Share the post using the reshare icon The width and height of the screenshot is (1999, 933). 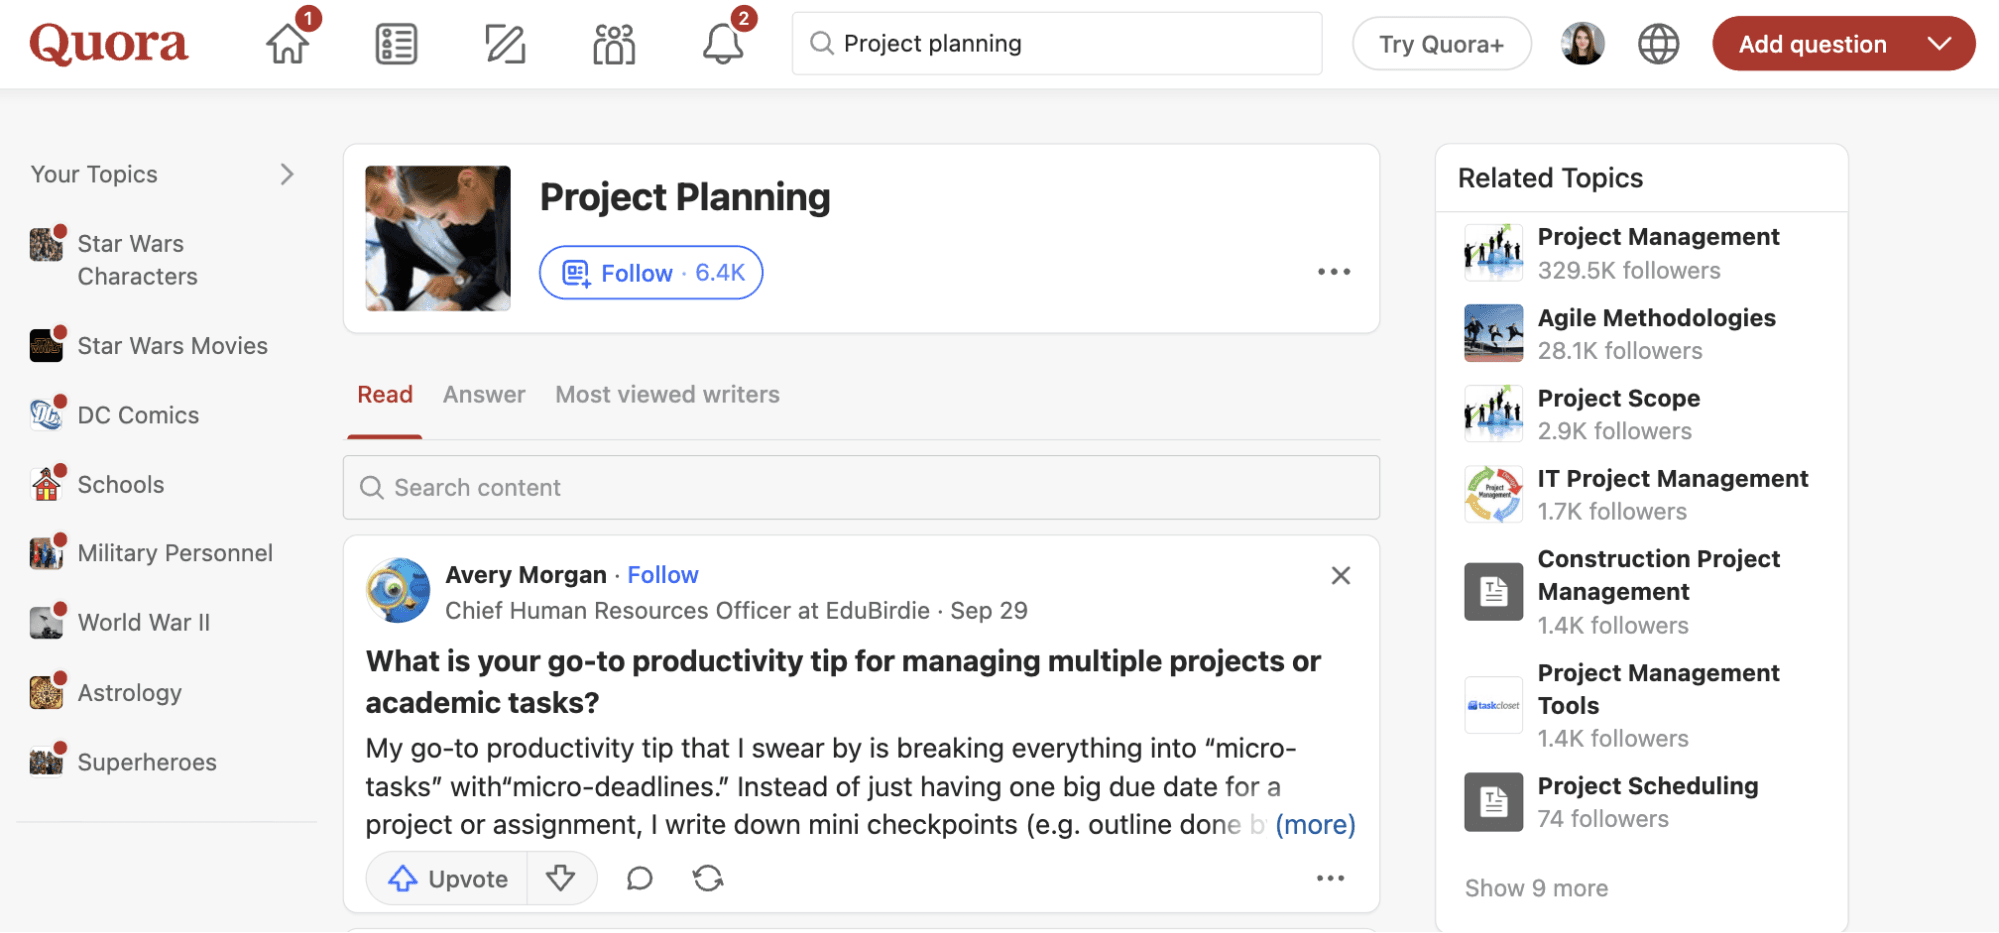pos(708,878)
